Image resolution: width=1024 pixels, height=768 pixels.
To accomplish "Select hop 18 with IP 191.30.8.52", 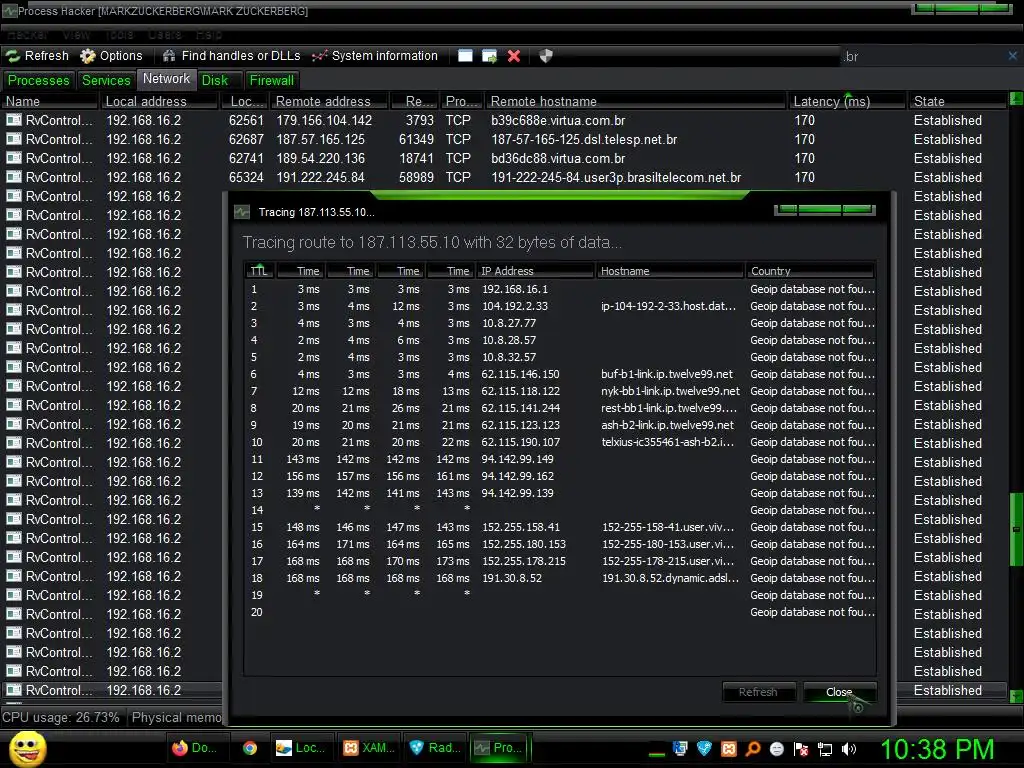I will 560,578.
